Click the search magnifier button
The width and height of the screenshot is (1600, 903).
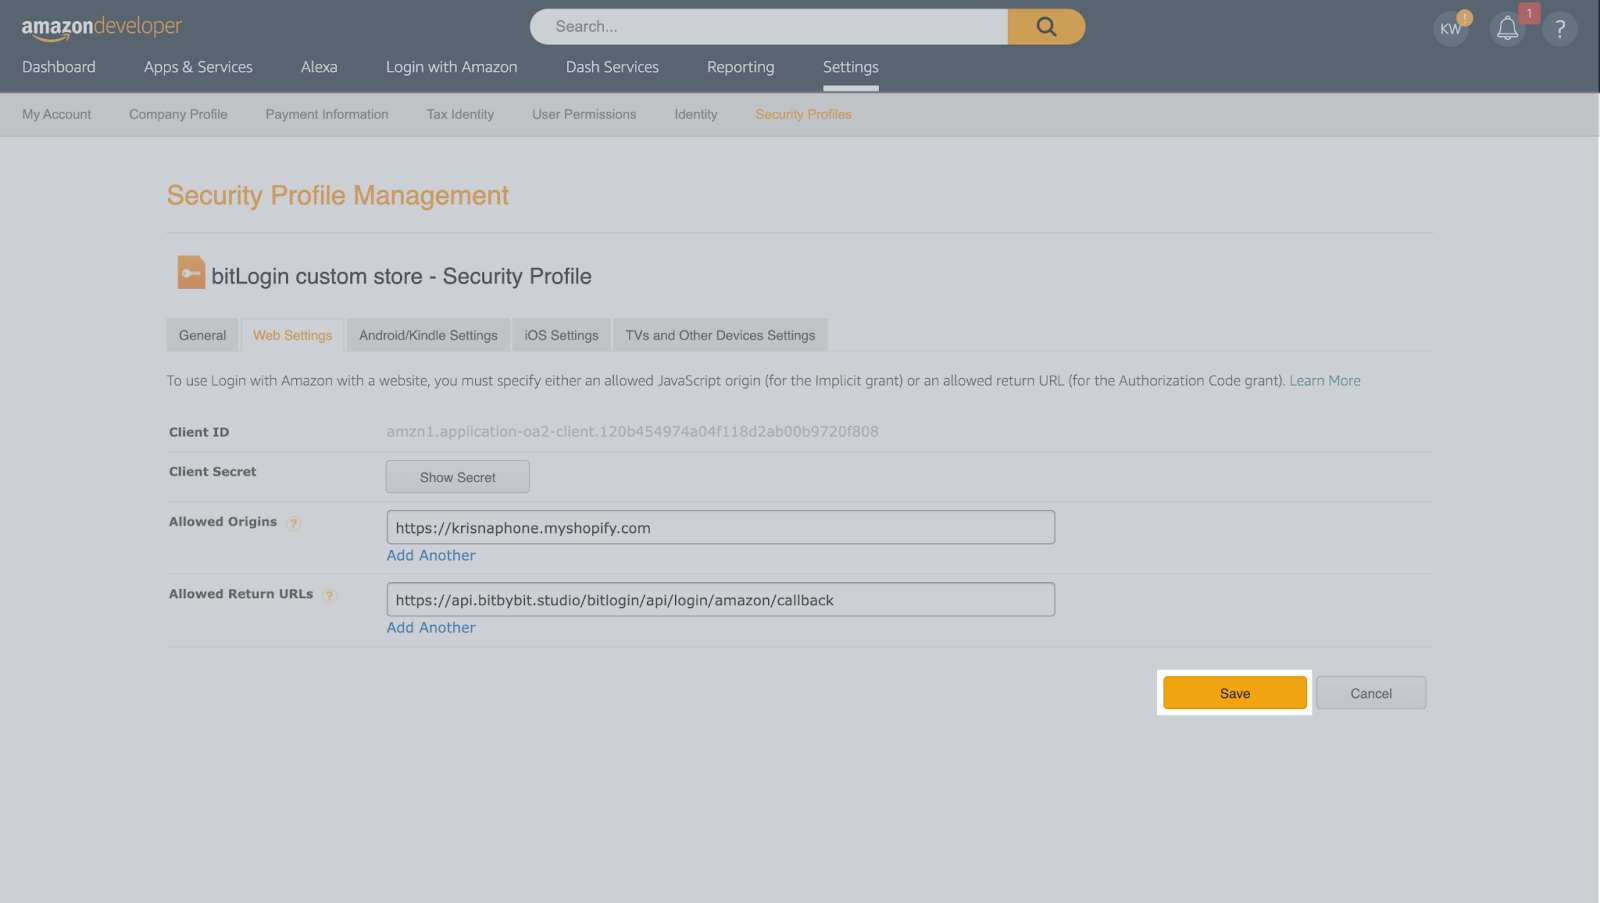click(x=1046, y=27)
